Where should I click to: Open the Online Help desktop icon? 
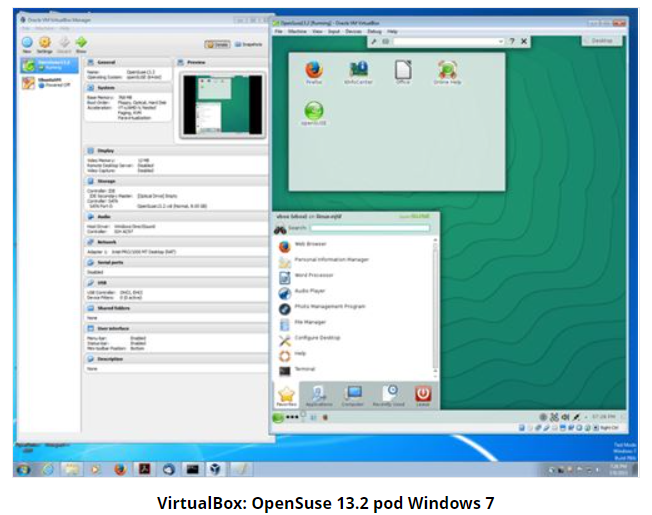pos(447,70)
